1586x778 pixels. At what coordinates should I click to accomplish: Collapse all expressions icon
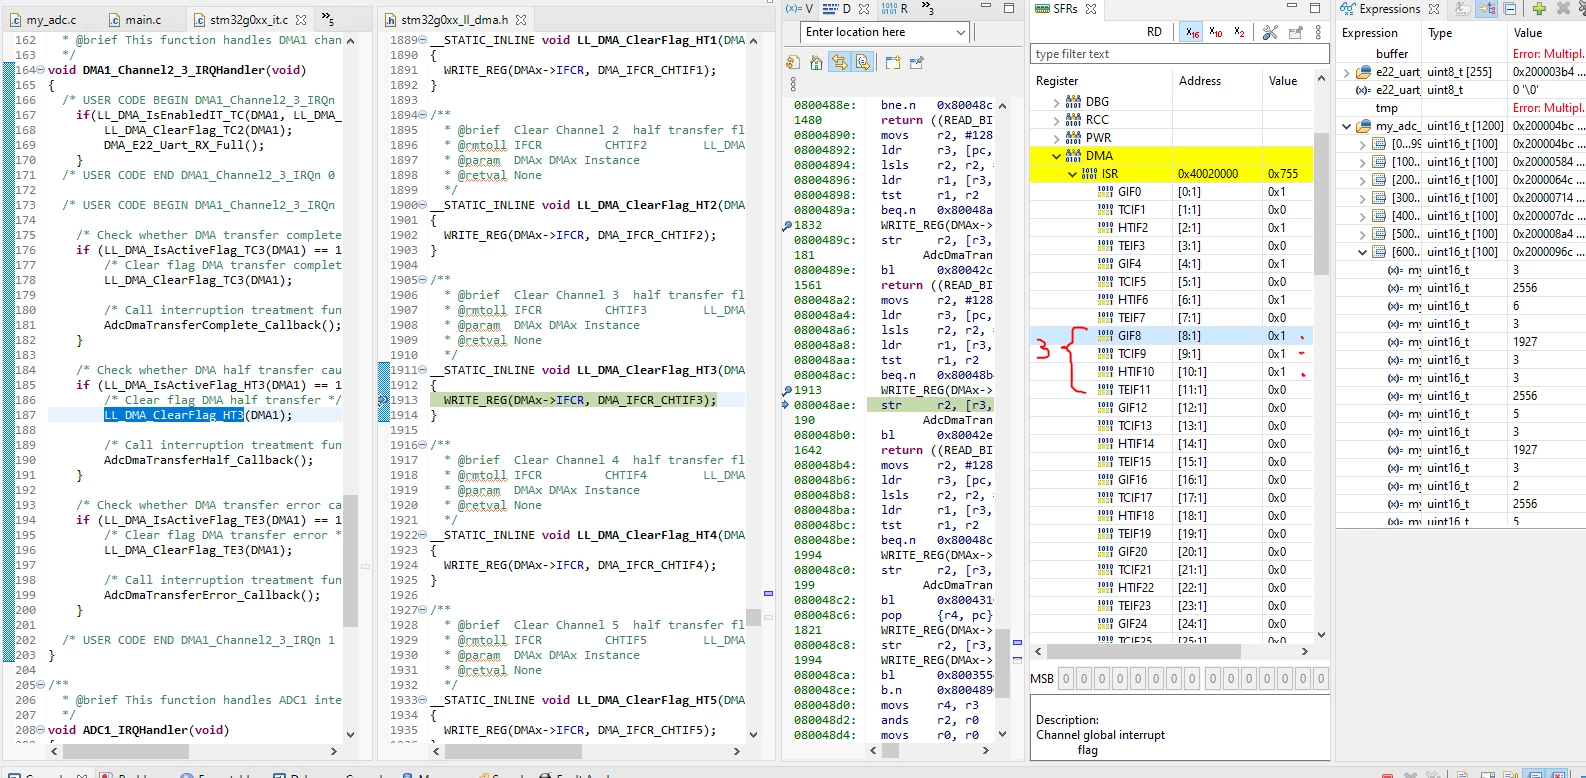click(1511, 9)
